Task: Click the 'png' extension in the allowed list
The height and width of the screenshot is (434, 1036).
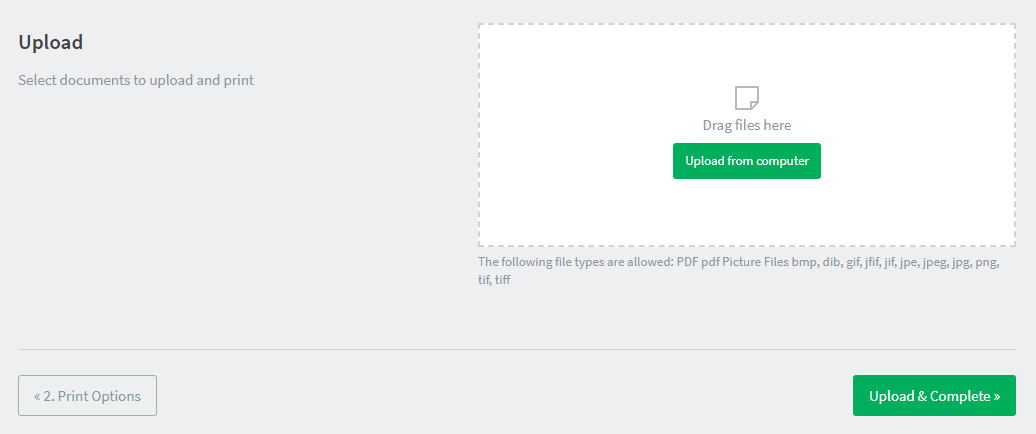Action: [x=986, y=262]
